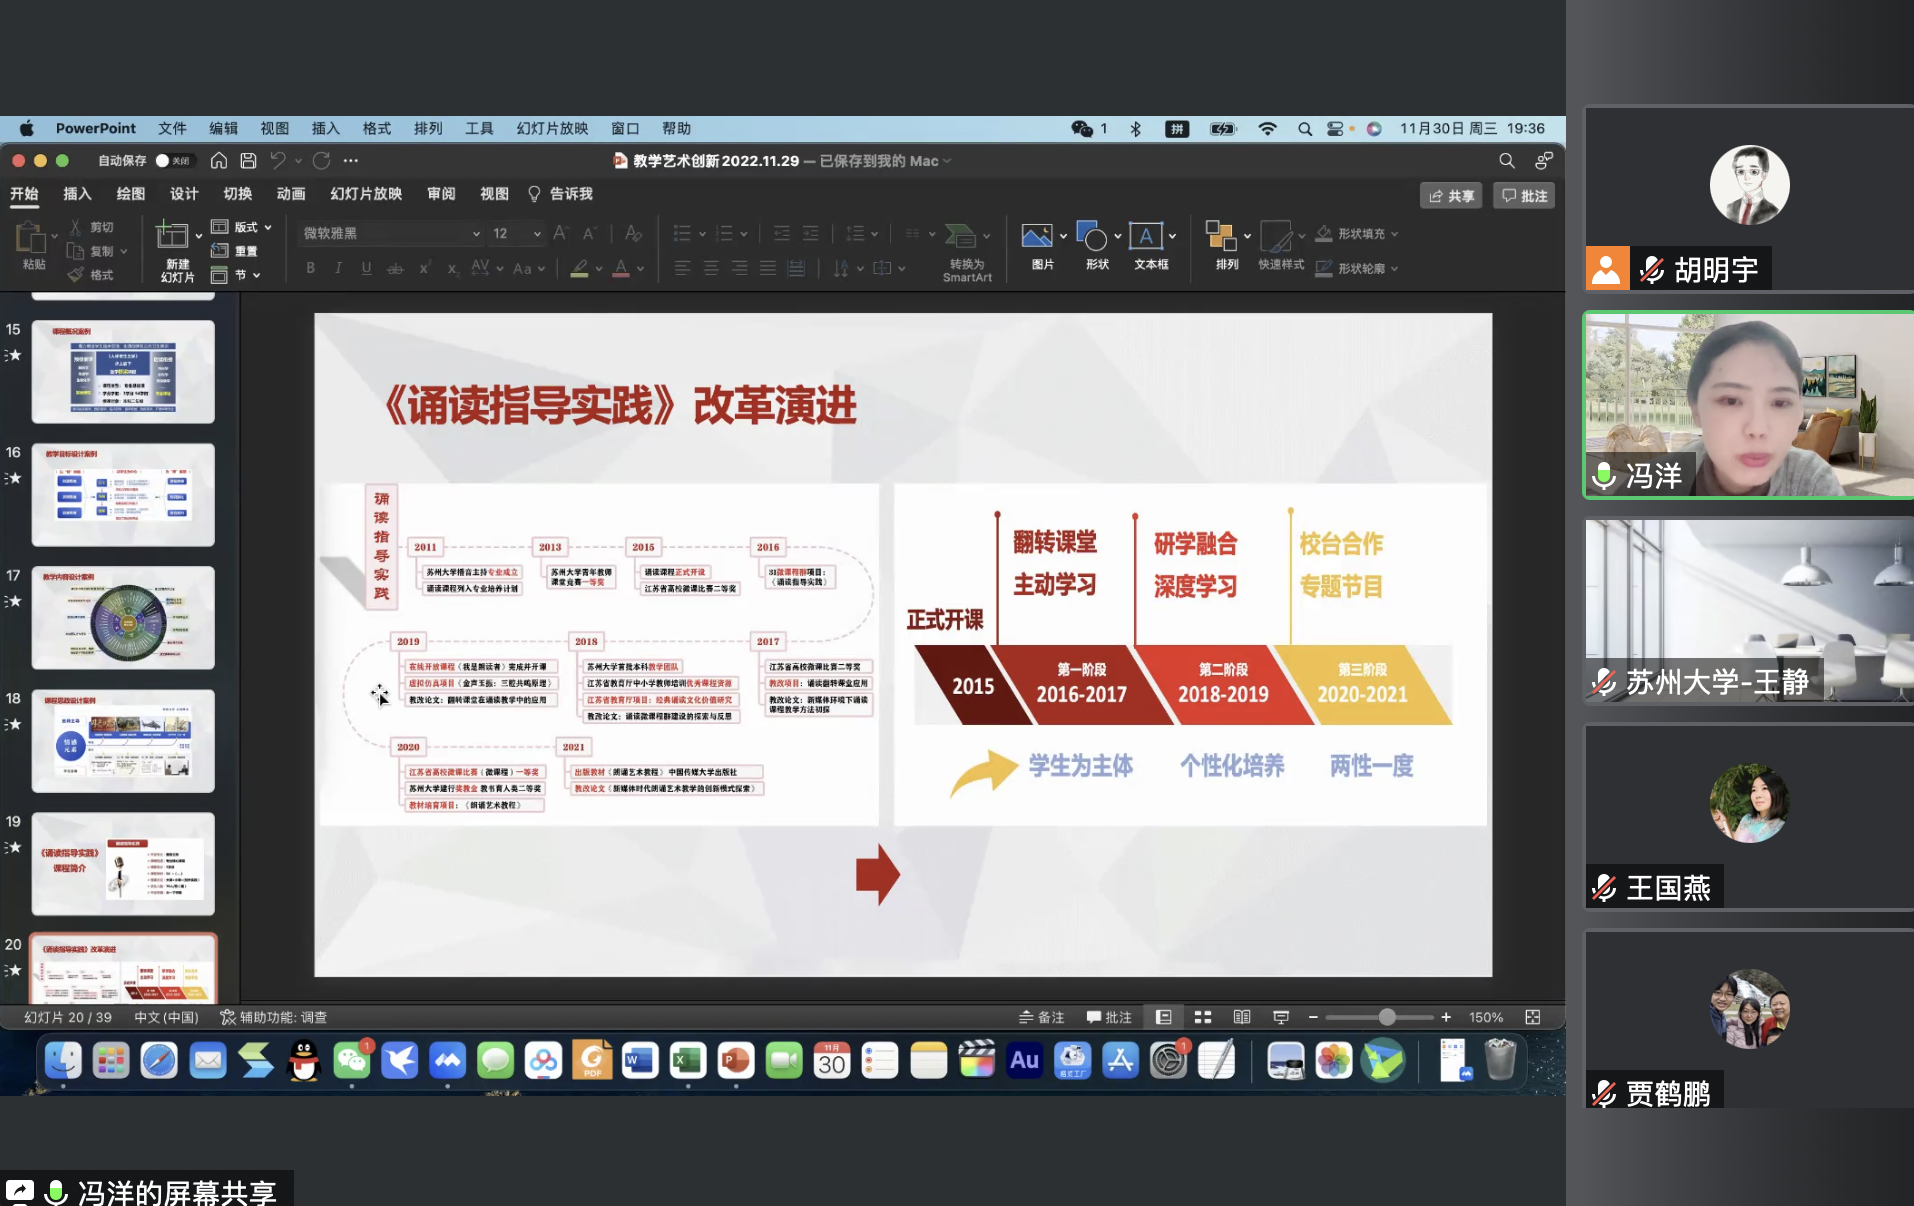1914x1206 pixels.
Task: Insert a picture with the 图片 icon
Action: pos(1036,237)
